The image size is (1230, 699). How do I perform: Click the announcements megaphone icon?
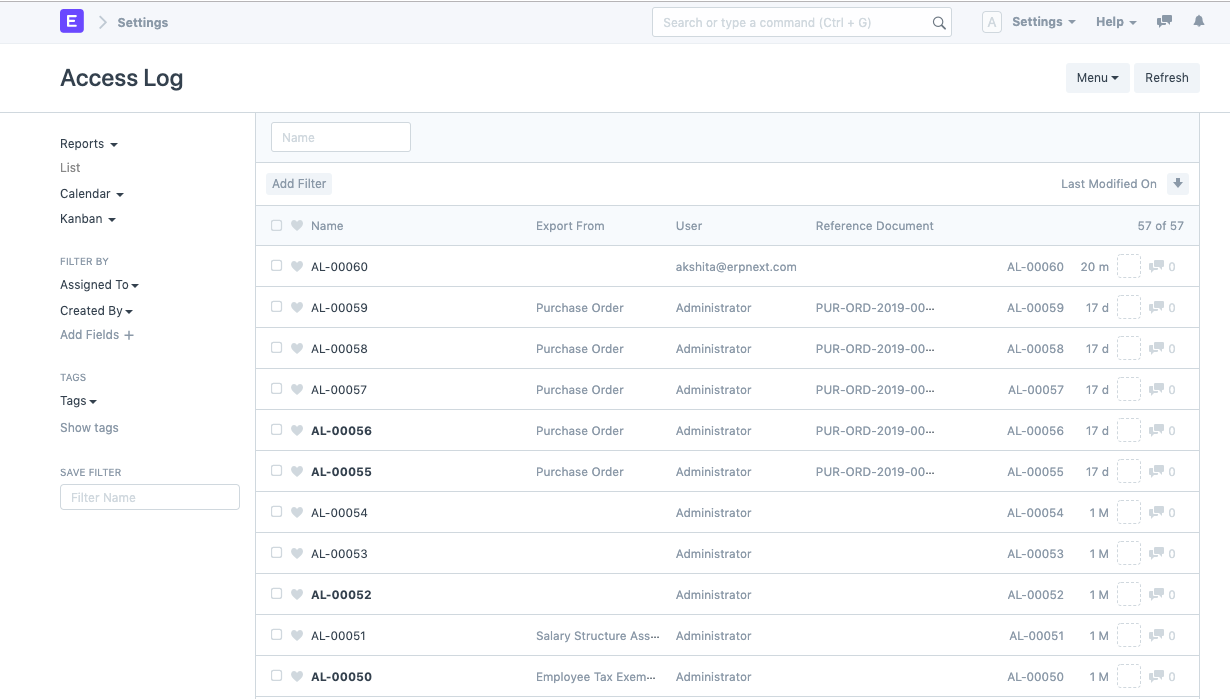(1163, 21)
